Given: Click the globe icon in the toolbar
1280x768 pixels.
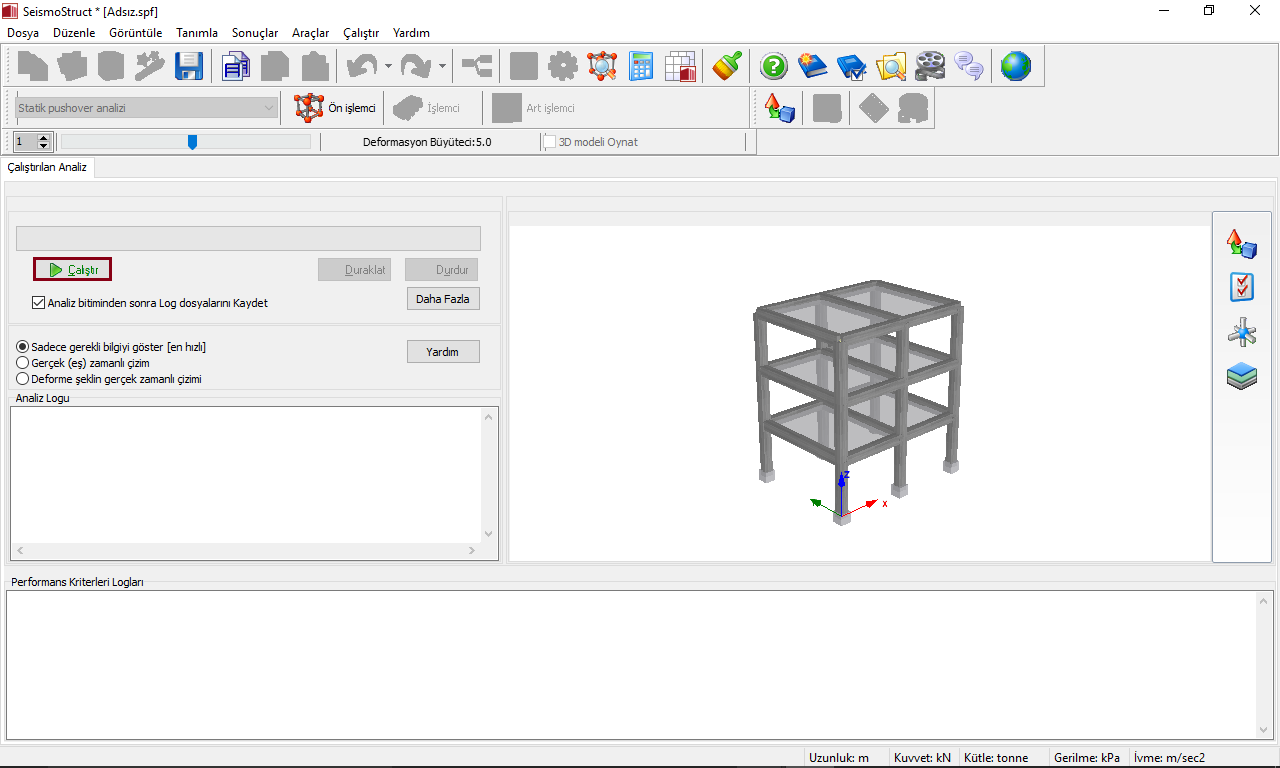Looking at the screenshot, I should pos(1015,67).
